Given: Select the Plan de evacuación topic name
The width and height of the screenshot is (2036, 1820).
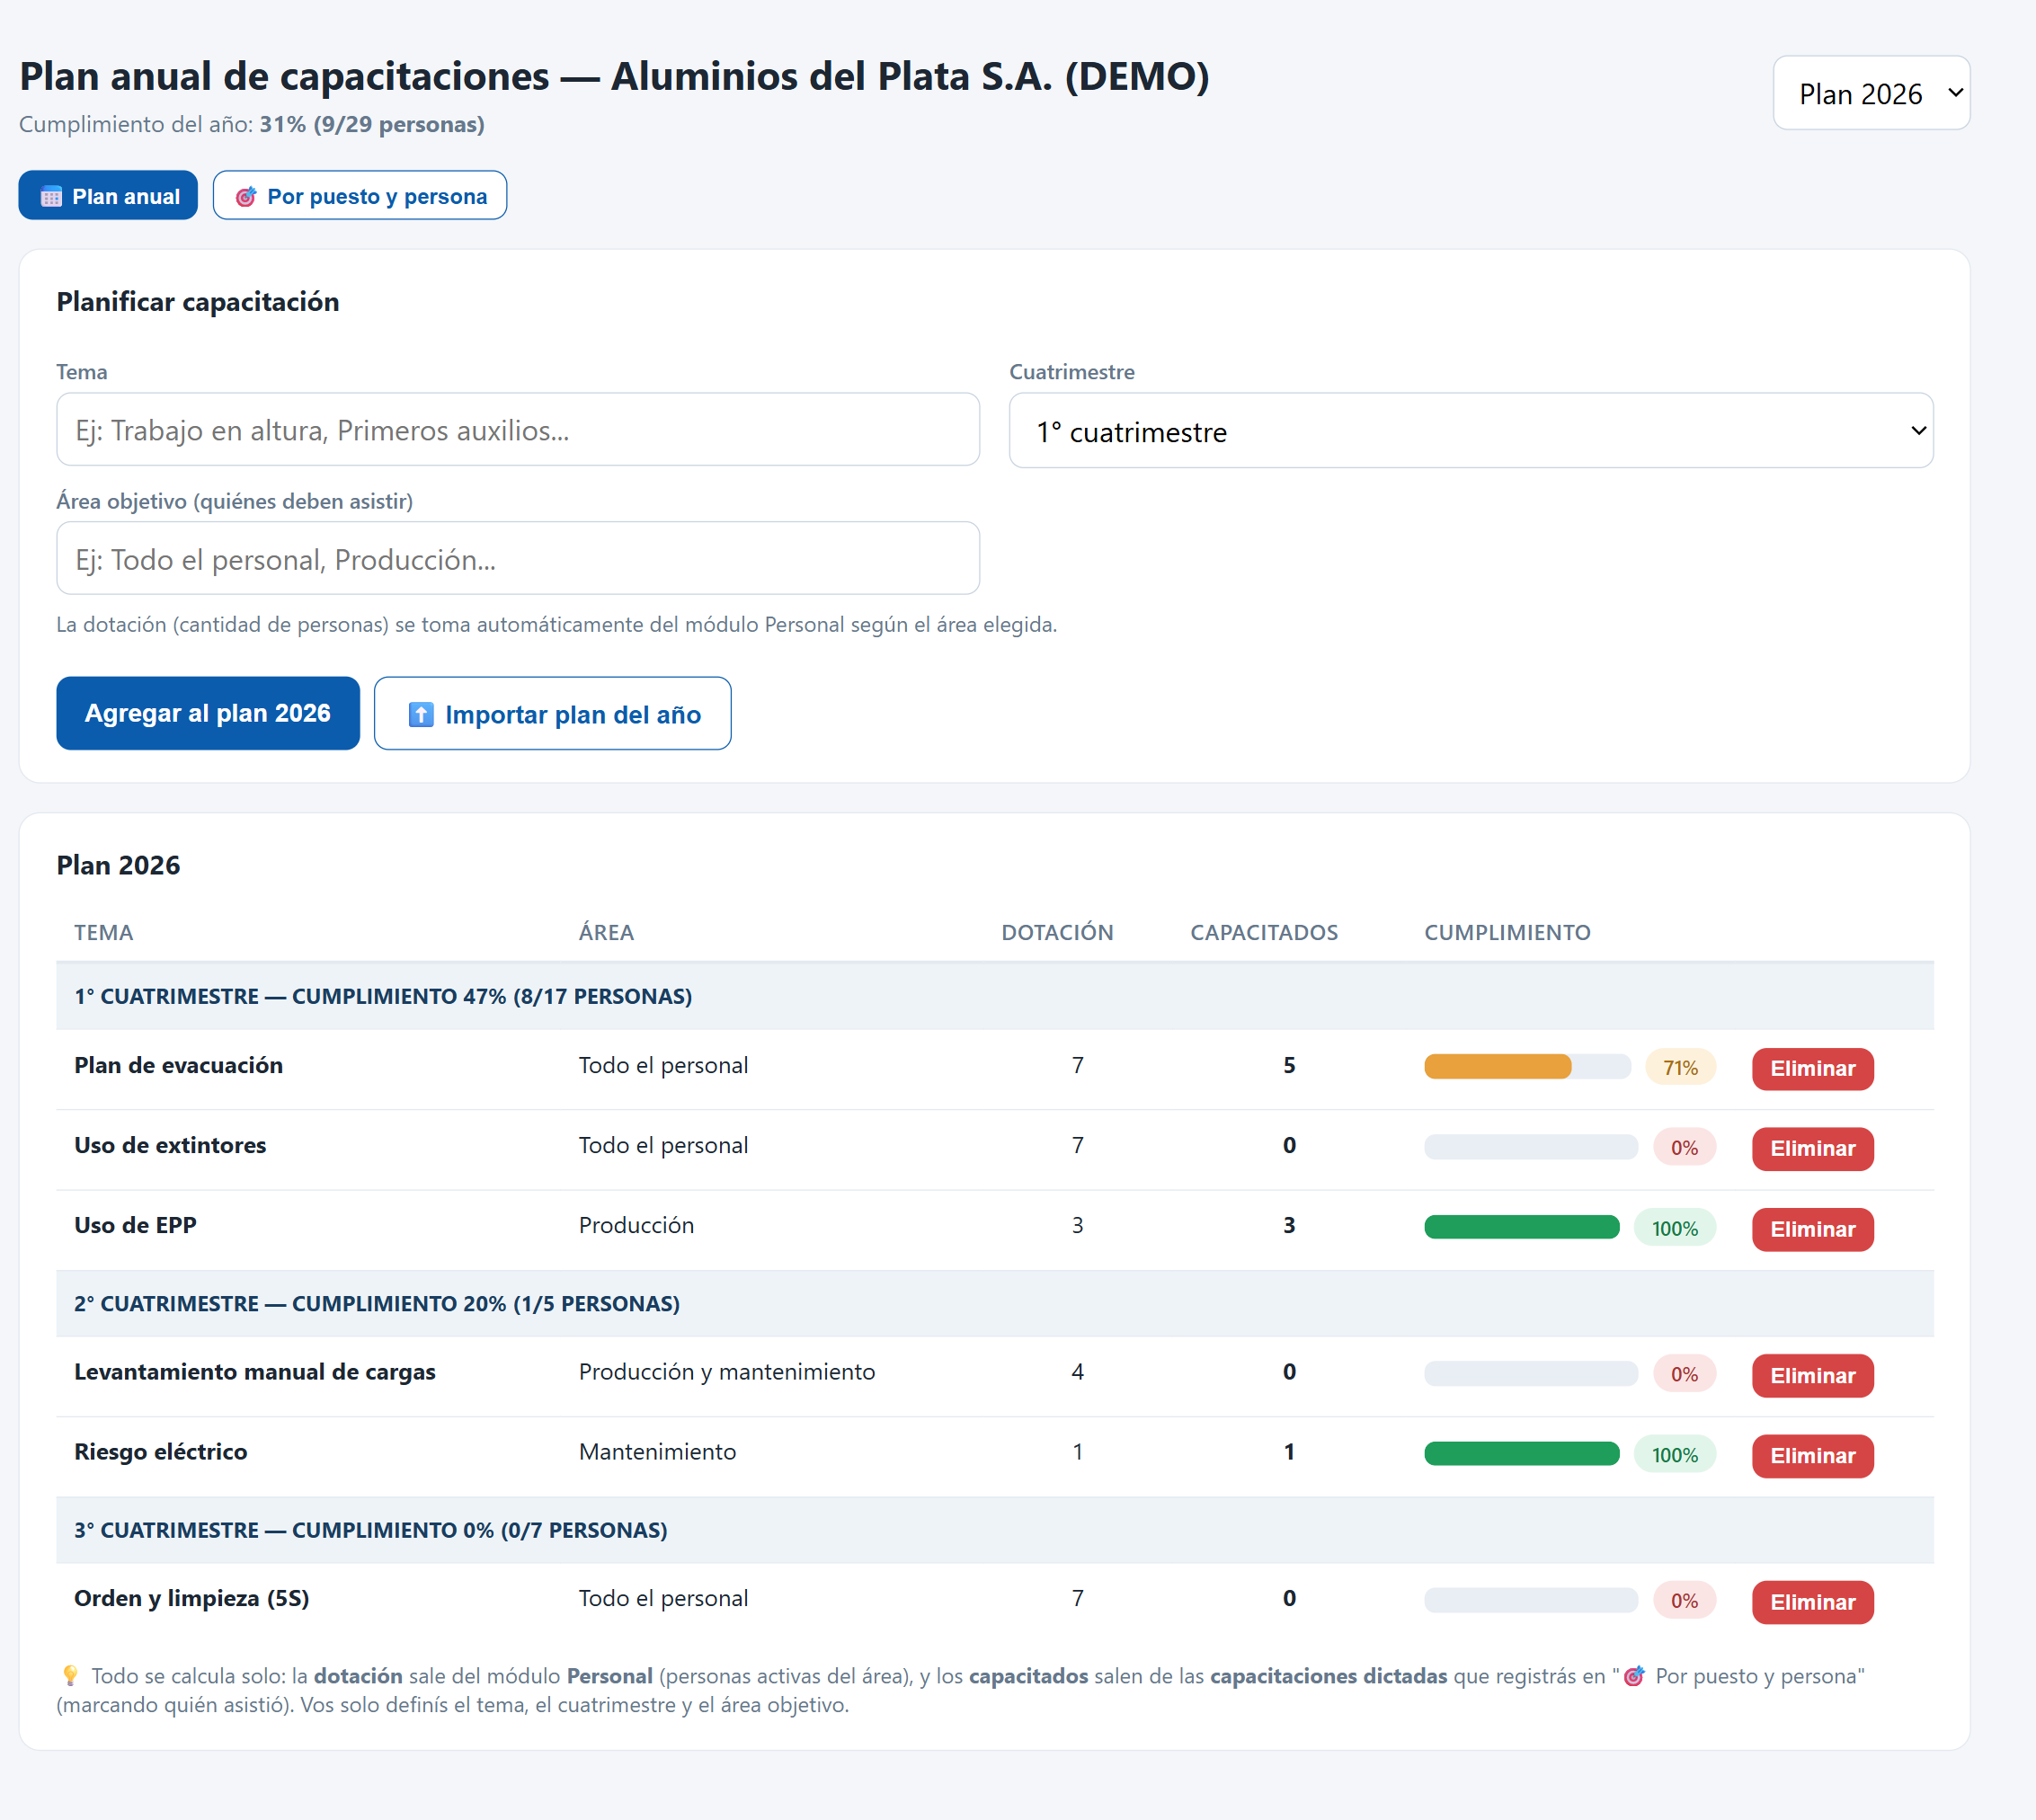Looking at the screenshot, I should click(x=179, y=1066).
